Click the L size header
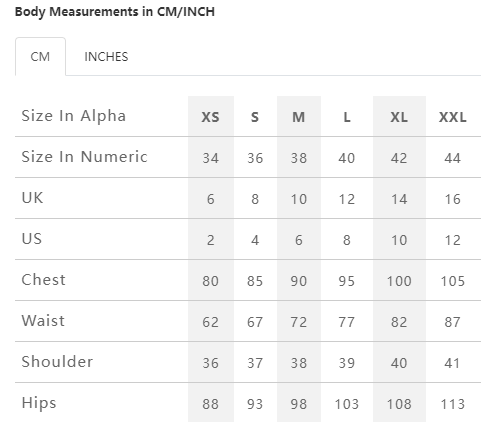 (347, 117)
